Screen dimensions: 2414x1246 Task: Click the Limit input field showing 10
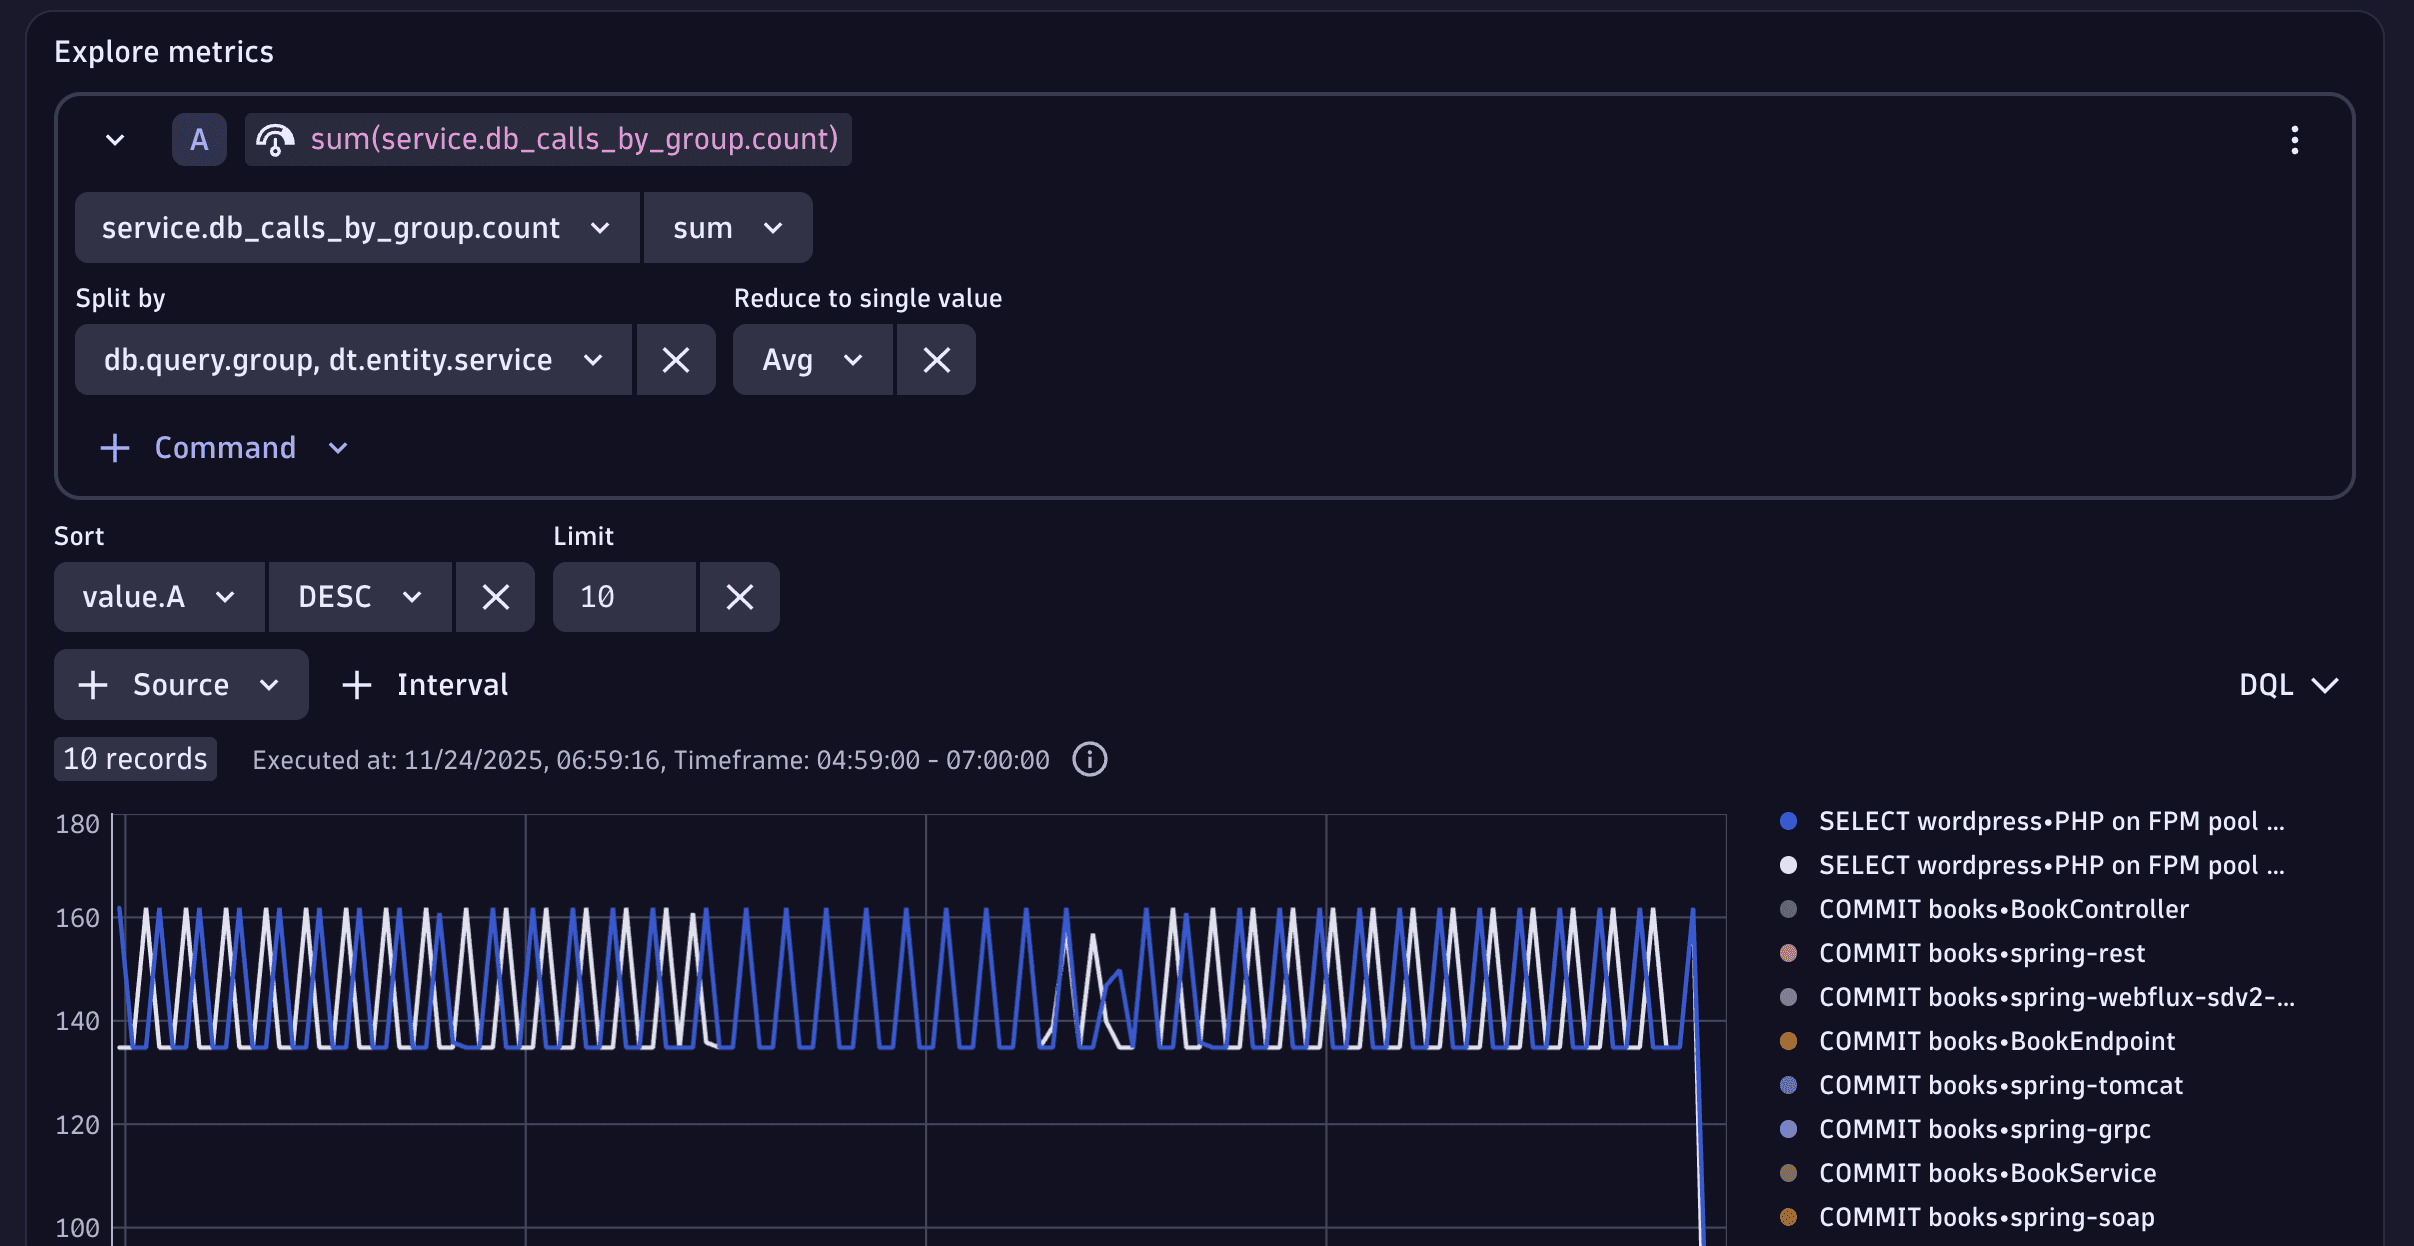623,596
